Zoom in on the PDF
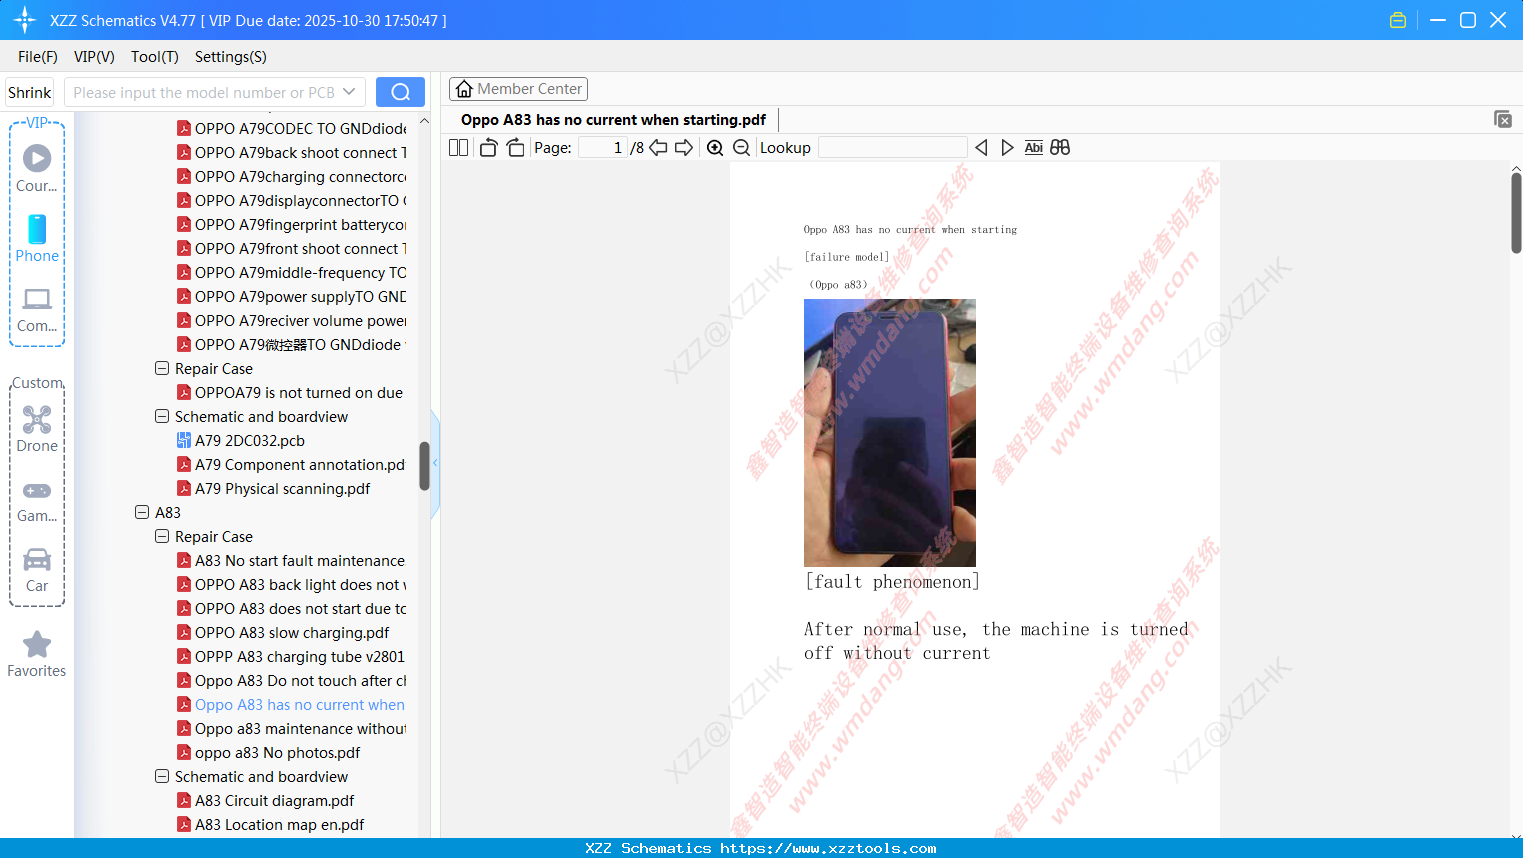The height and width of the screenshot is (858, 1523). 715,148
